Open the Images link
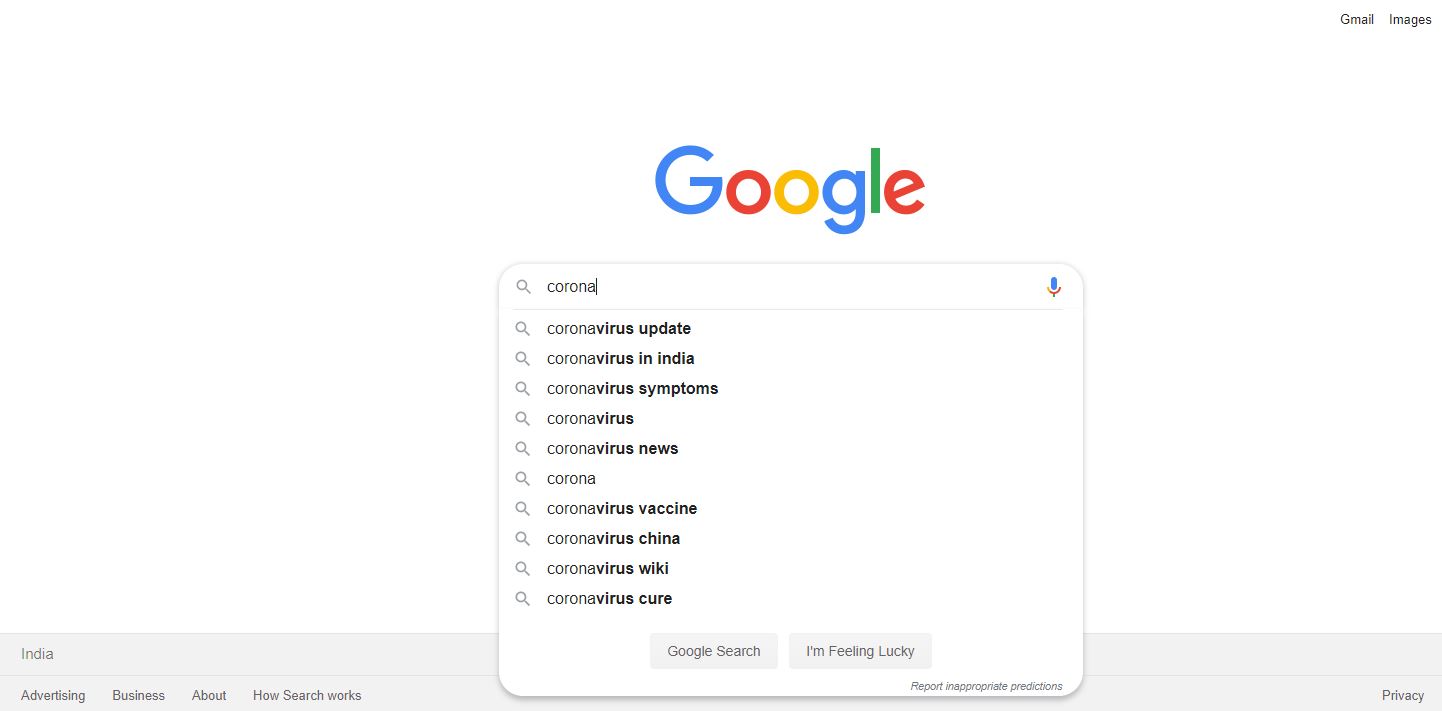Image resolution: width=1442 pixels, height=711 pixels. pos(1409,19)
